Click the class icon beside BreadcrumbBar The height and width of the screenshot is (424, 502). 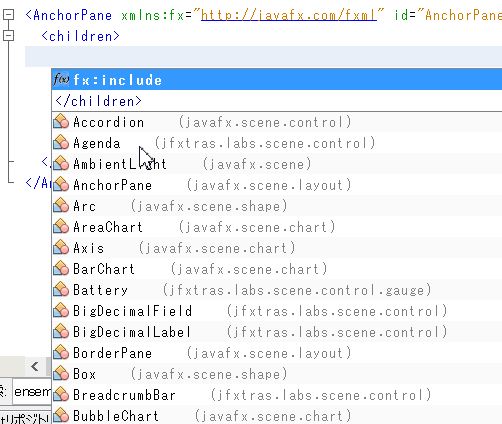point(61,395)
